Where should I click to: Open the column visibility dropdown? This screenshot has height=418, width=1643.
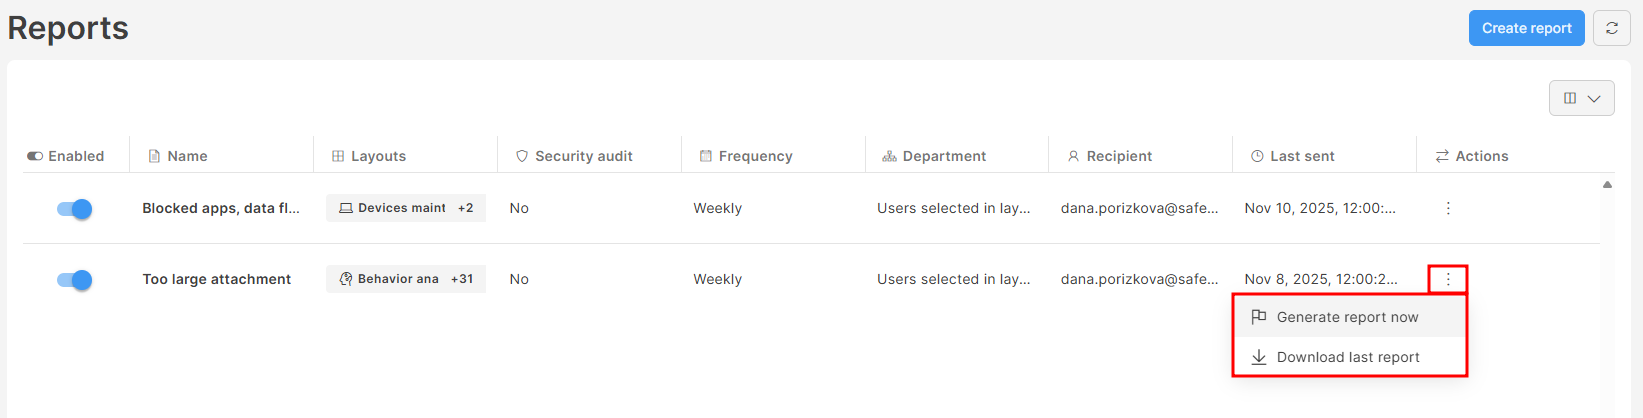pyautogui.click(x=1581, y=98)
